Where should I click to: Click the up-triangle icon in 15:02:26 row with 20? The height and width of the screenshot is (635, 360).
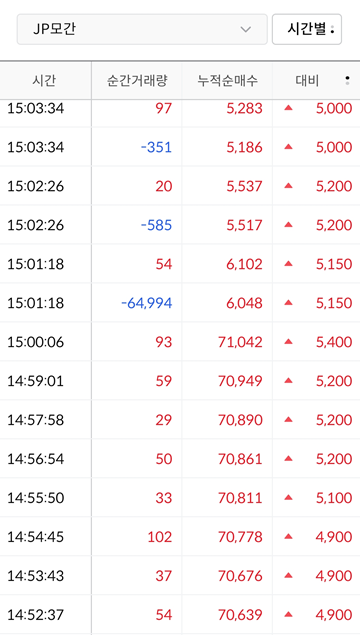click(x=288, y=185)
